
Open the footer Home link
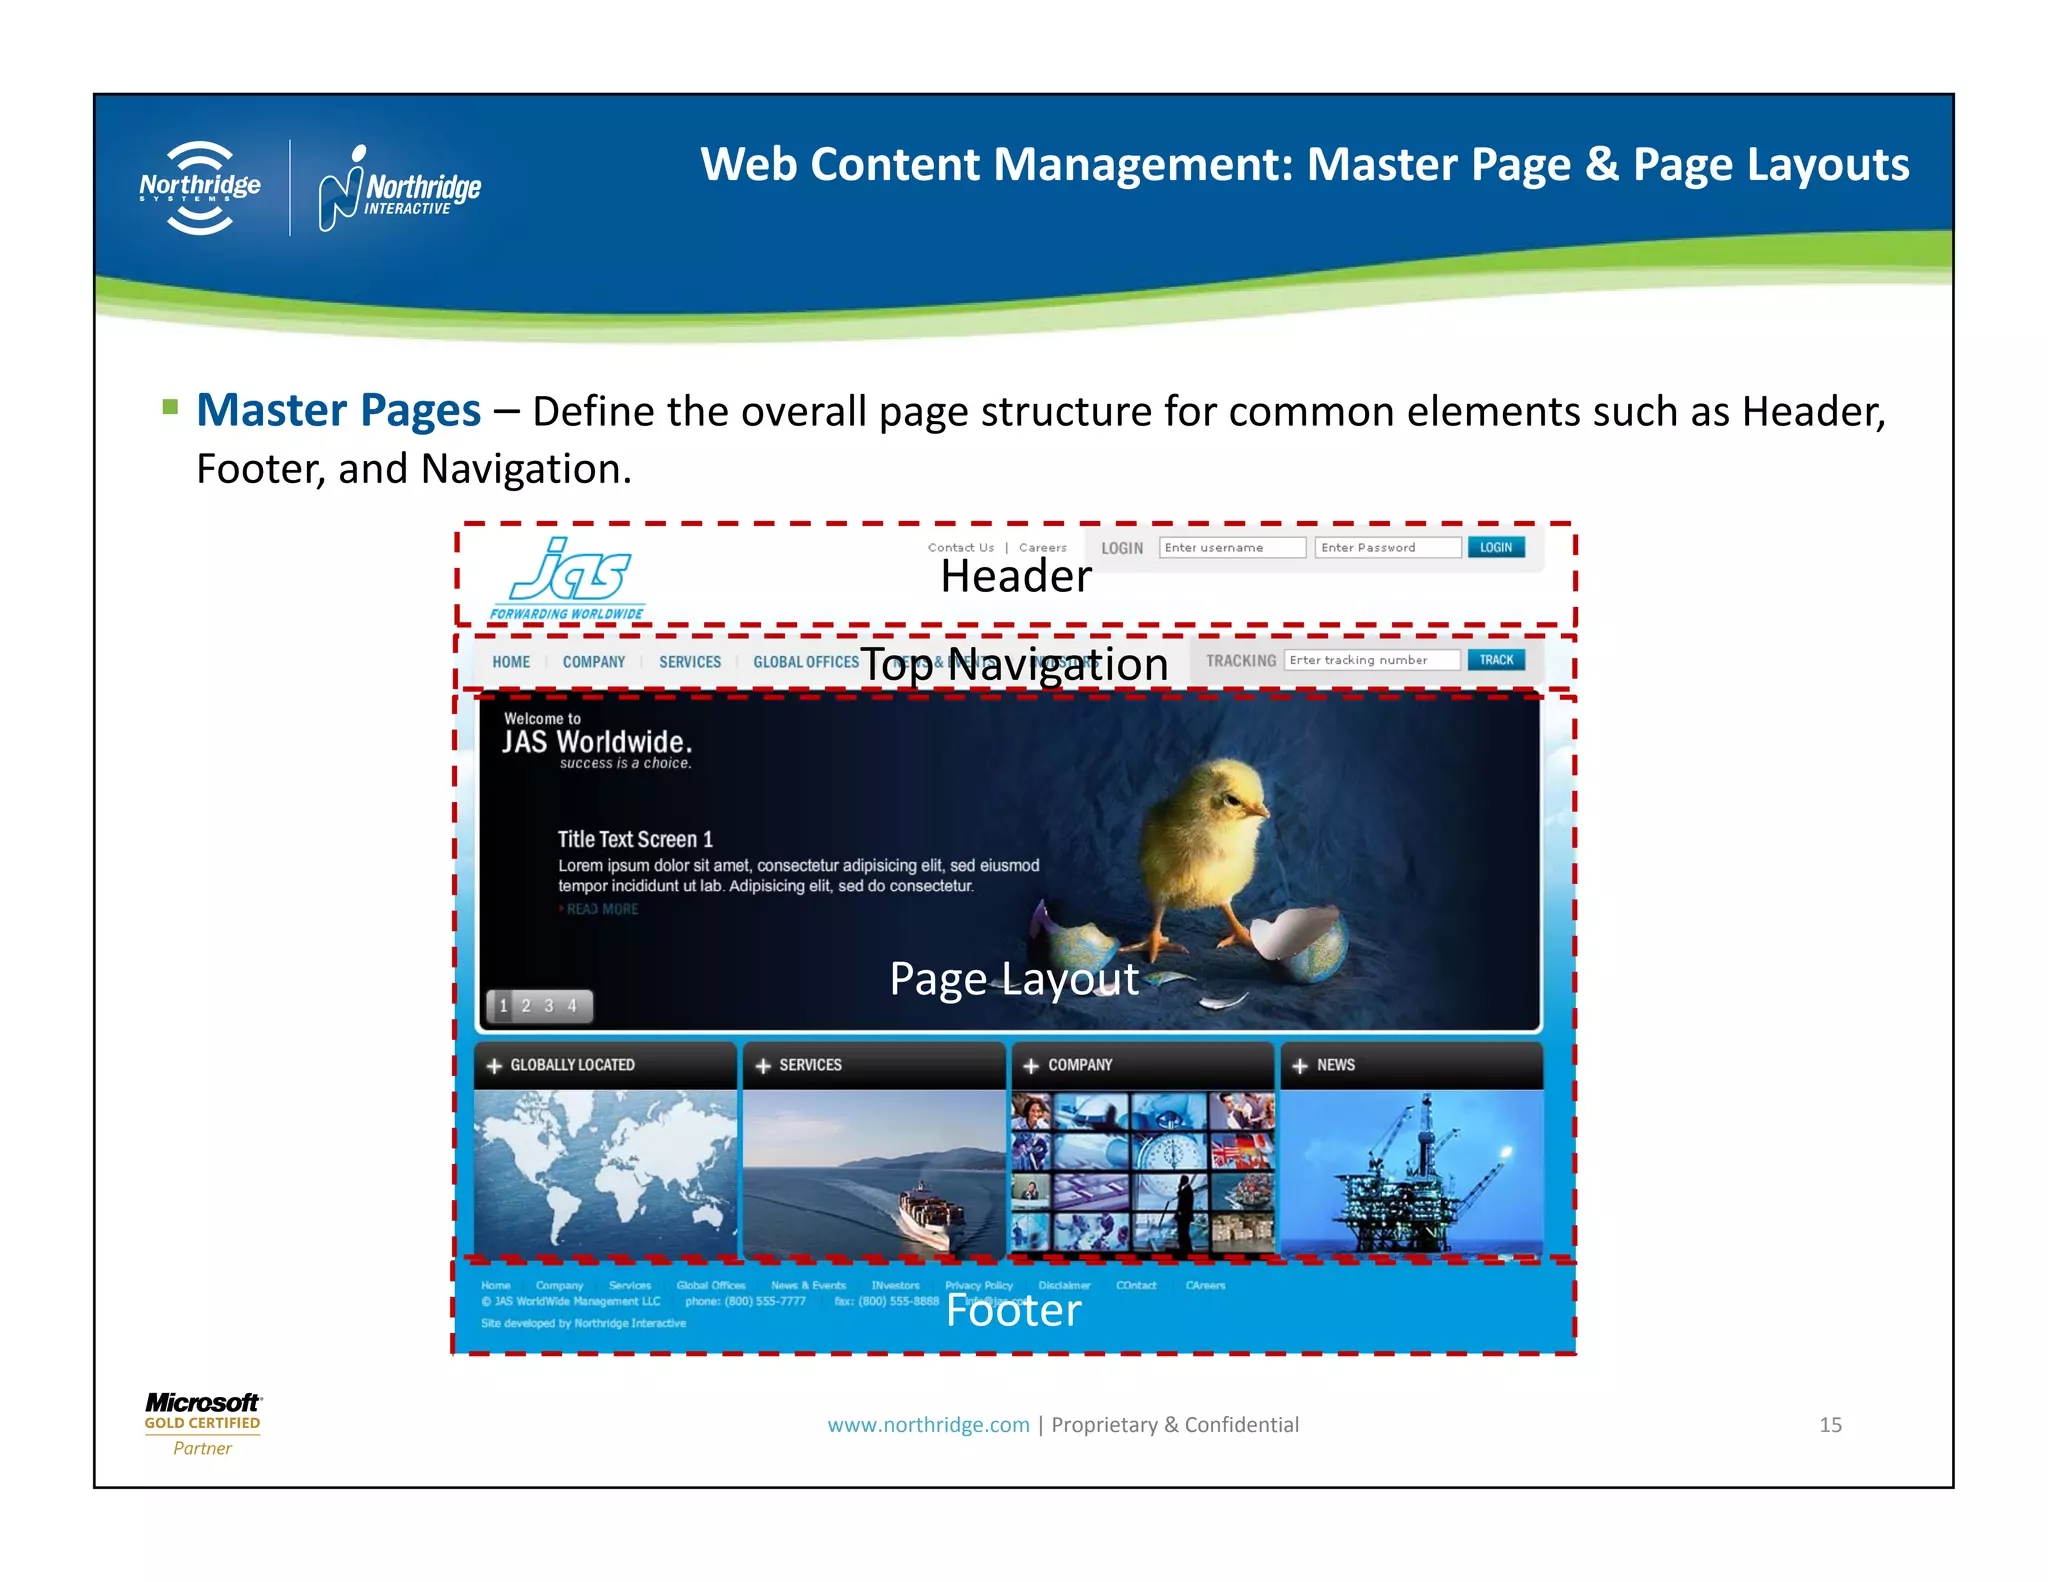496,1286
